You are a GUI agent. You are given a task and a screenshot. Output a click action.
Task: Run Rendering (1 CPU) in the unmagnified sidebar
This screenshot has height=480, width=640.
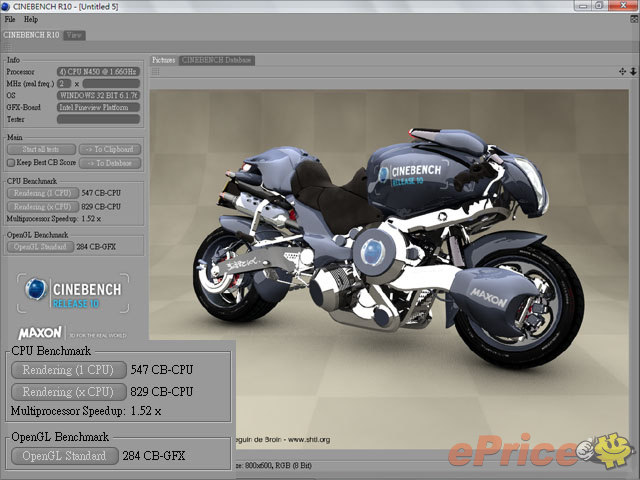[x=43, y=193]
